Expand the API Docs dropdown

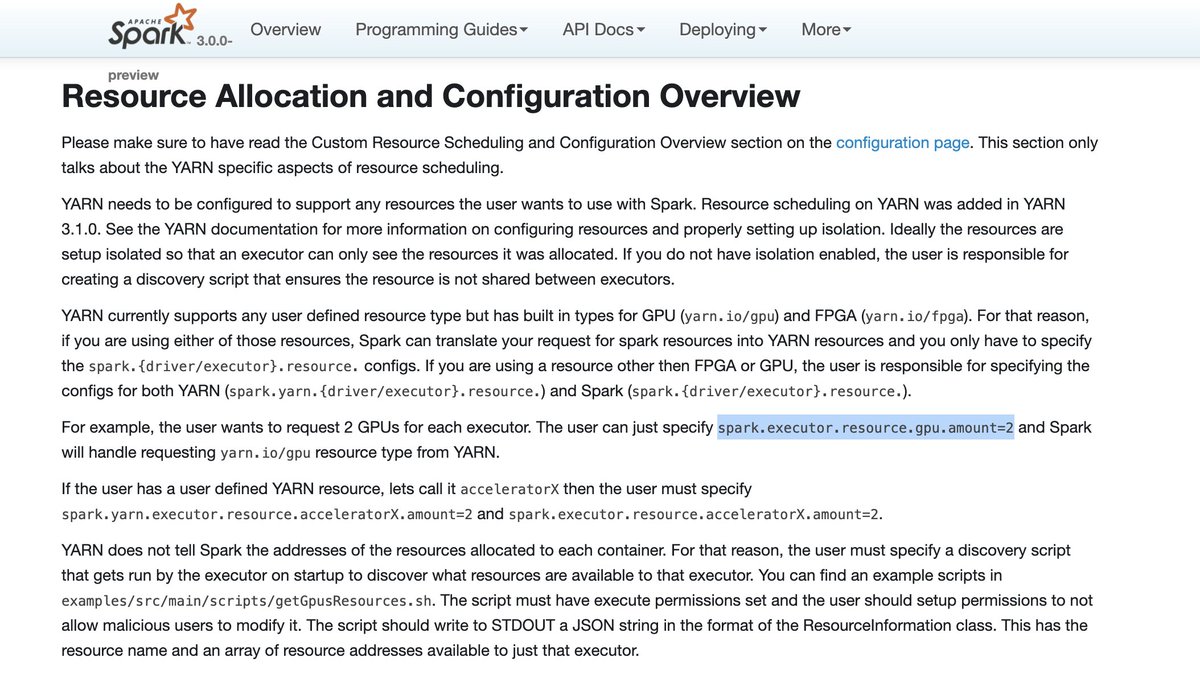coord(604,30)
